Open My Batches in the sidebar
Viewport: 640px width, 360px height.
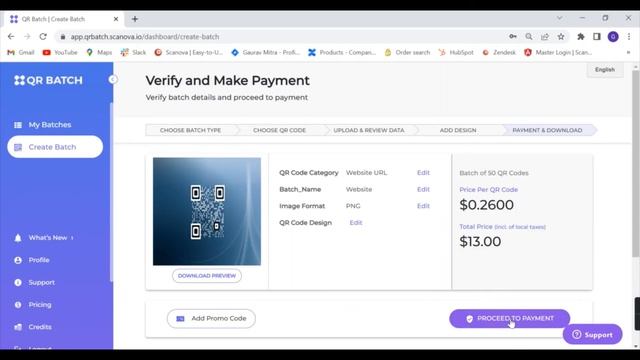(x=50, y=125)
